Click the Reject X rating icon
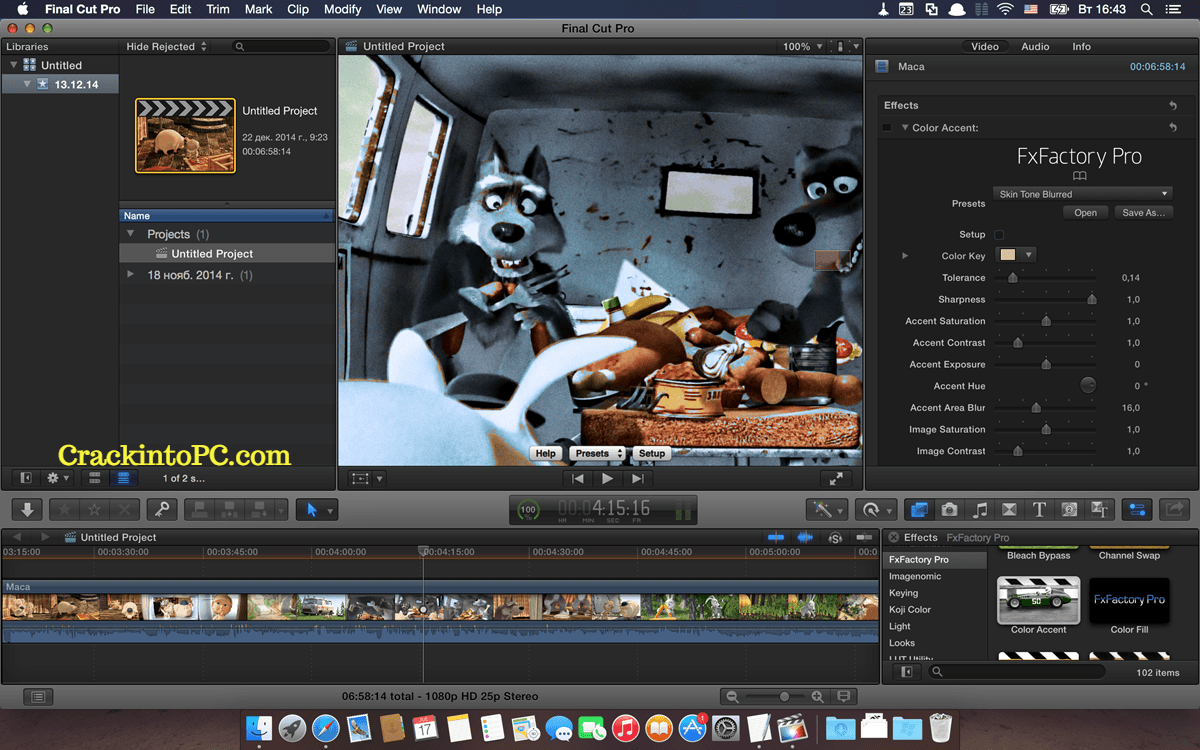 click(x=124, y=509)
